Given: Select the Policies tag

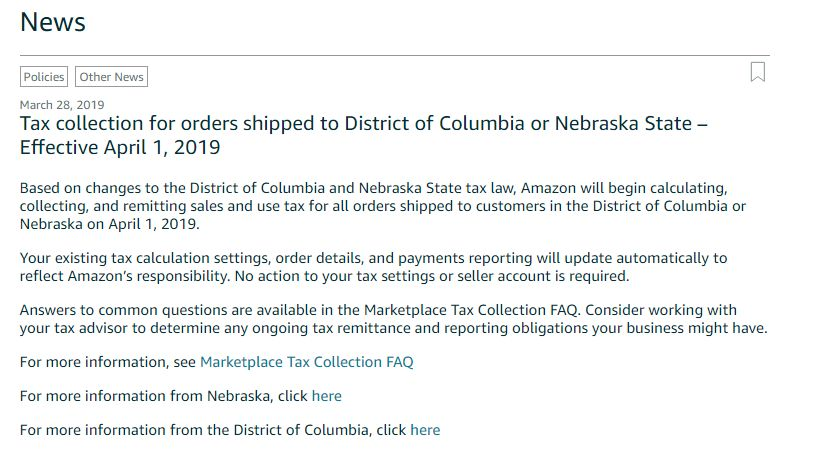Looking at the screenshot, I should click(x=44, y=77).
